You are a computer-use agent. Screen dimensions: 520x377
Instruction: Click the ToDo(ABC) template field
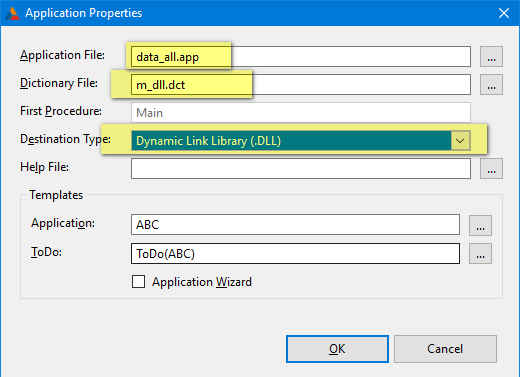point(295,253)
